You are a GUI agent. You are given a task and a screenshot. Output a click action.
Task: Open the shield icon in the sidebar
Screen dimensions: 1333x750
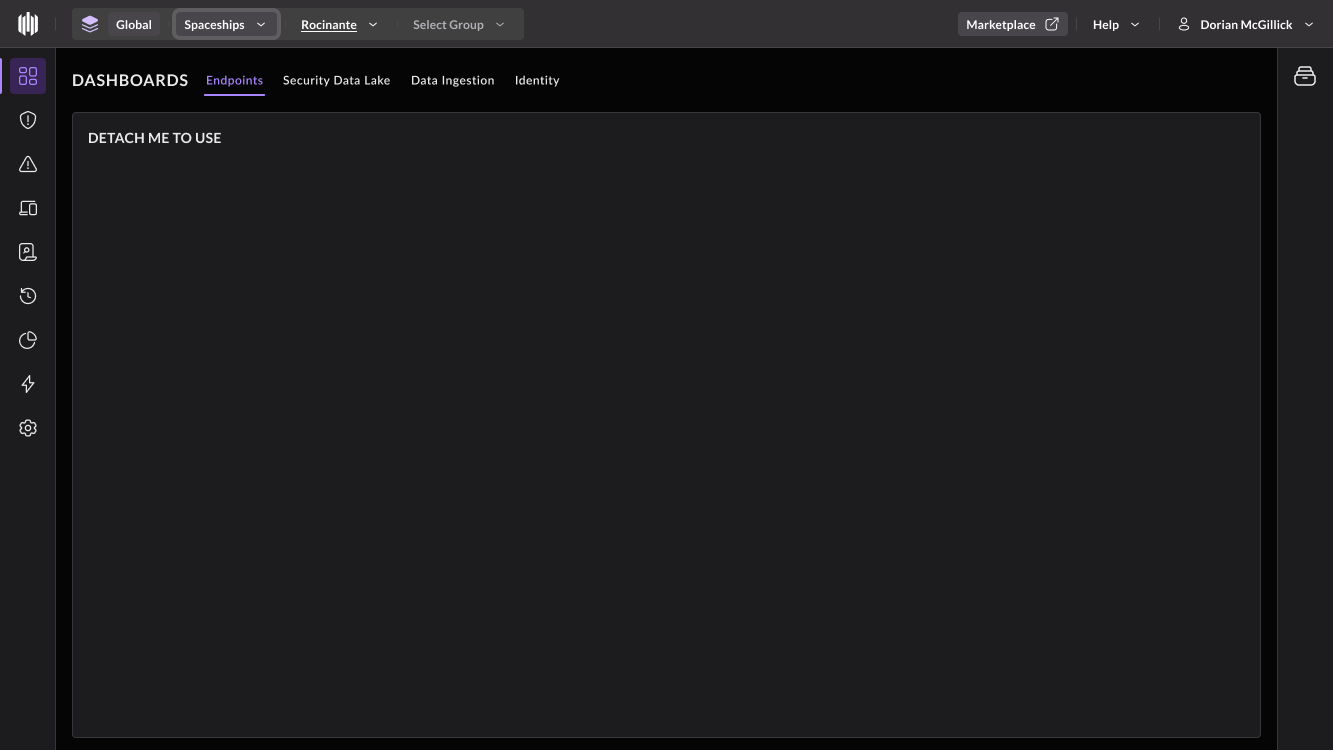(x=28, y=120)
